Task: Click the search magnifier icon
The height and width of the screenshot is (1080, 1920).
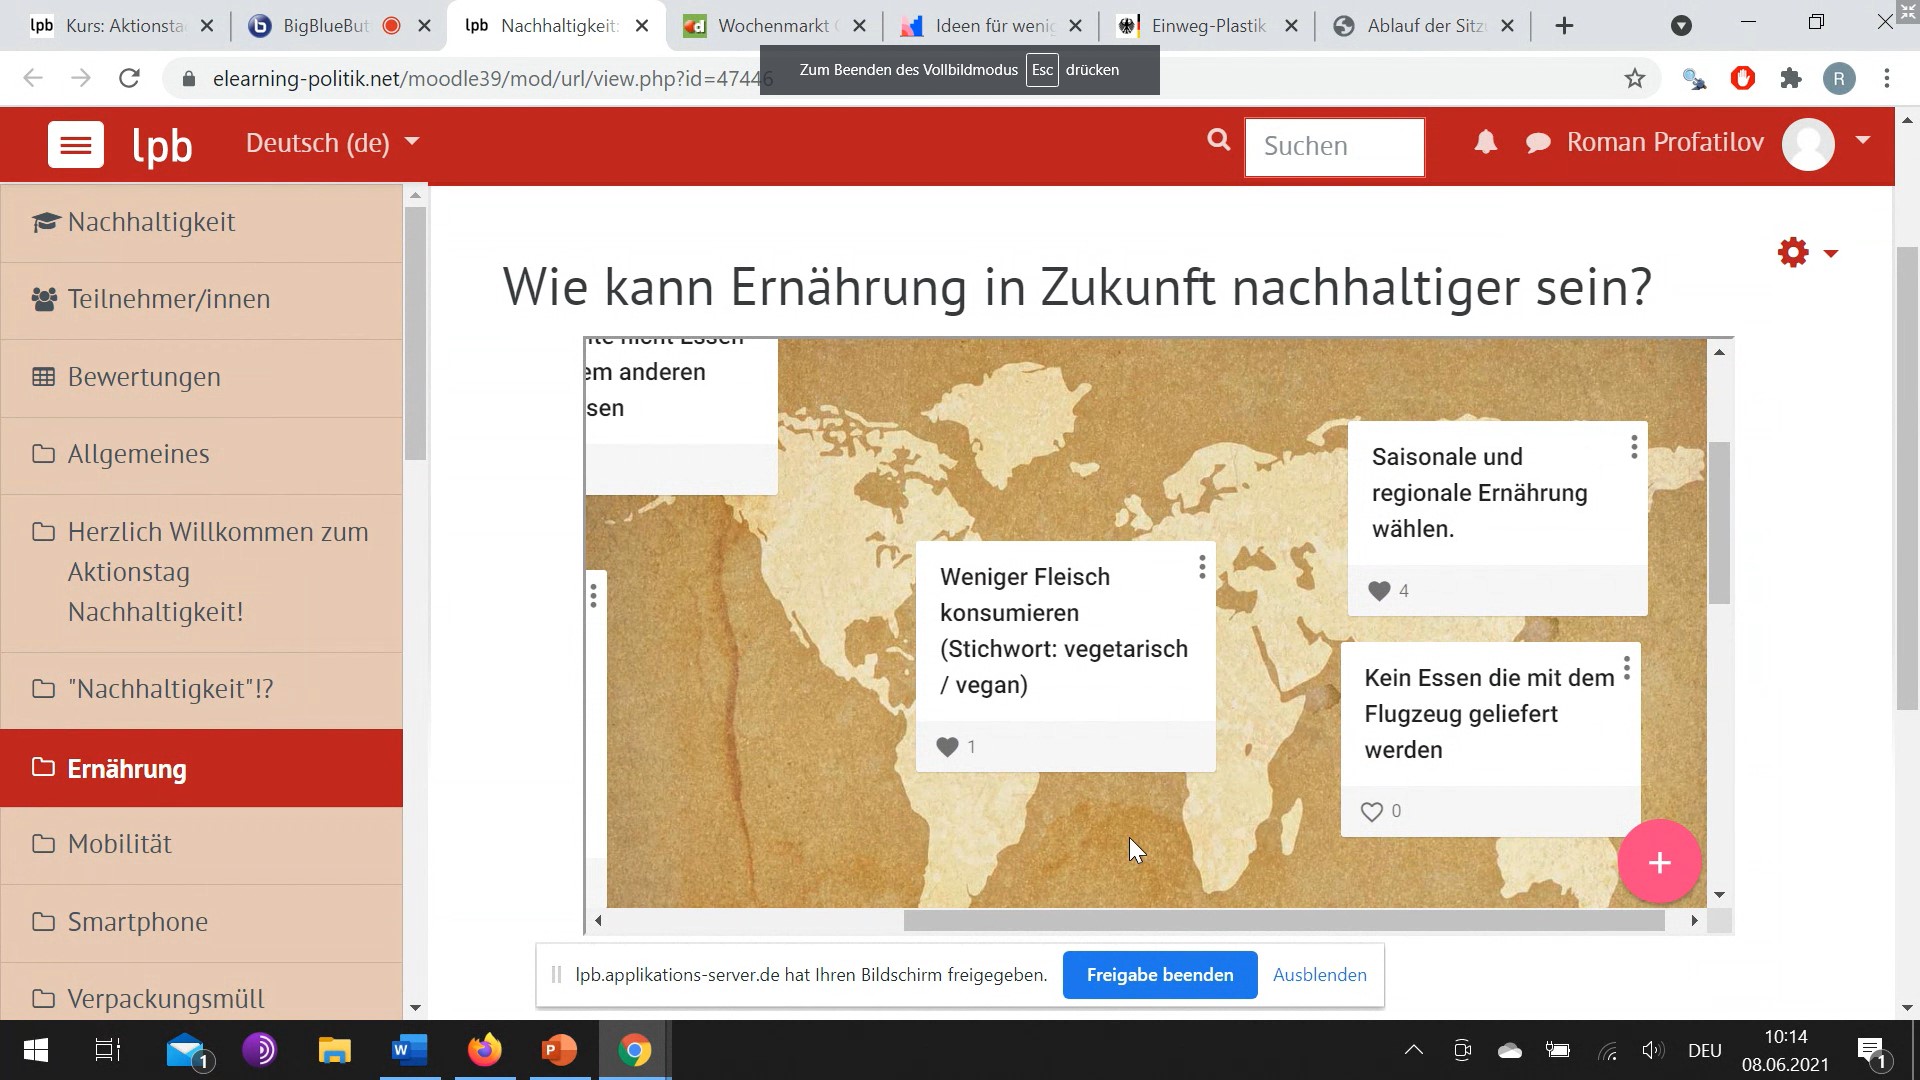Action: pyautogui.click(x=1218, y=141)
